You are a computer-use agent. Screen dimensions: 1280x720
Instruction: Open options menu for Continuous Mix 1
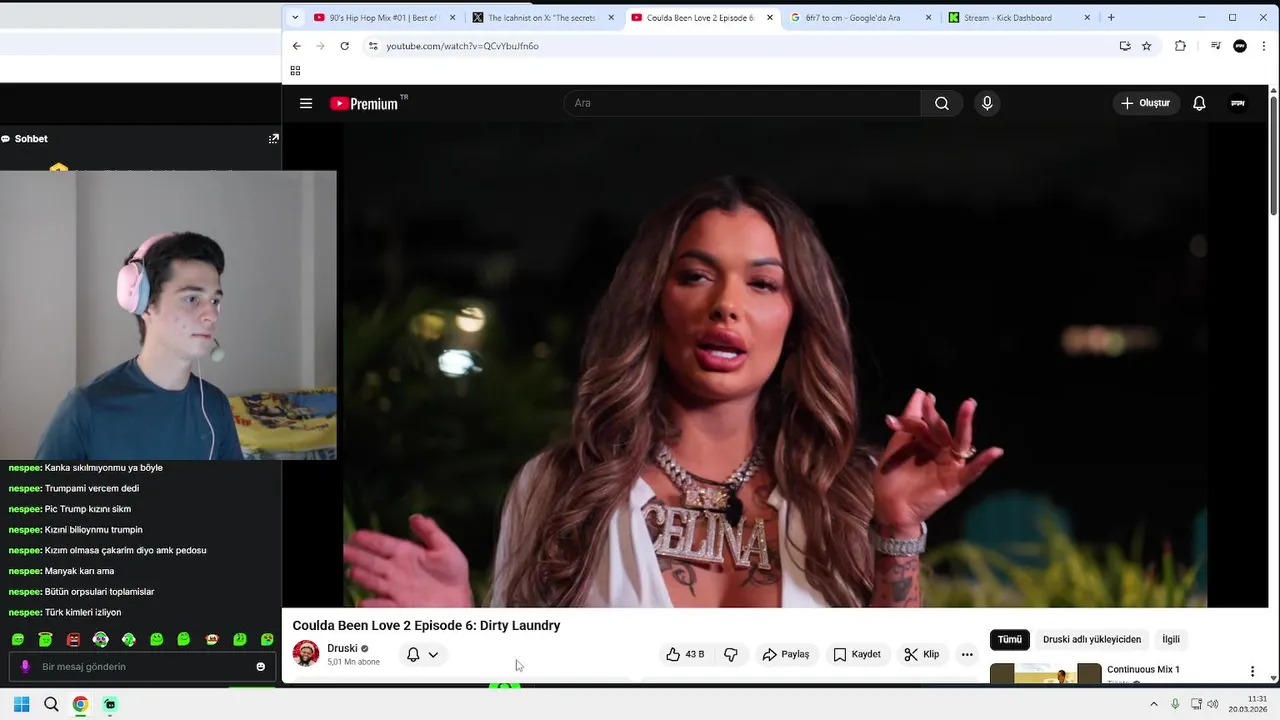1252,672
